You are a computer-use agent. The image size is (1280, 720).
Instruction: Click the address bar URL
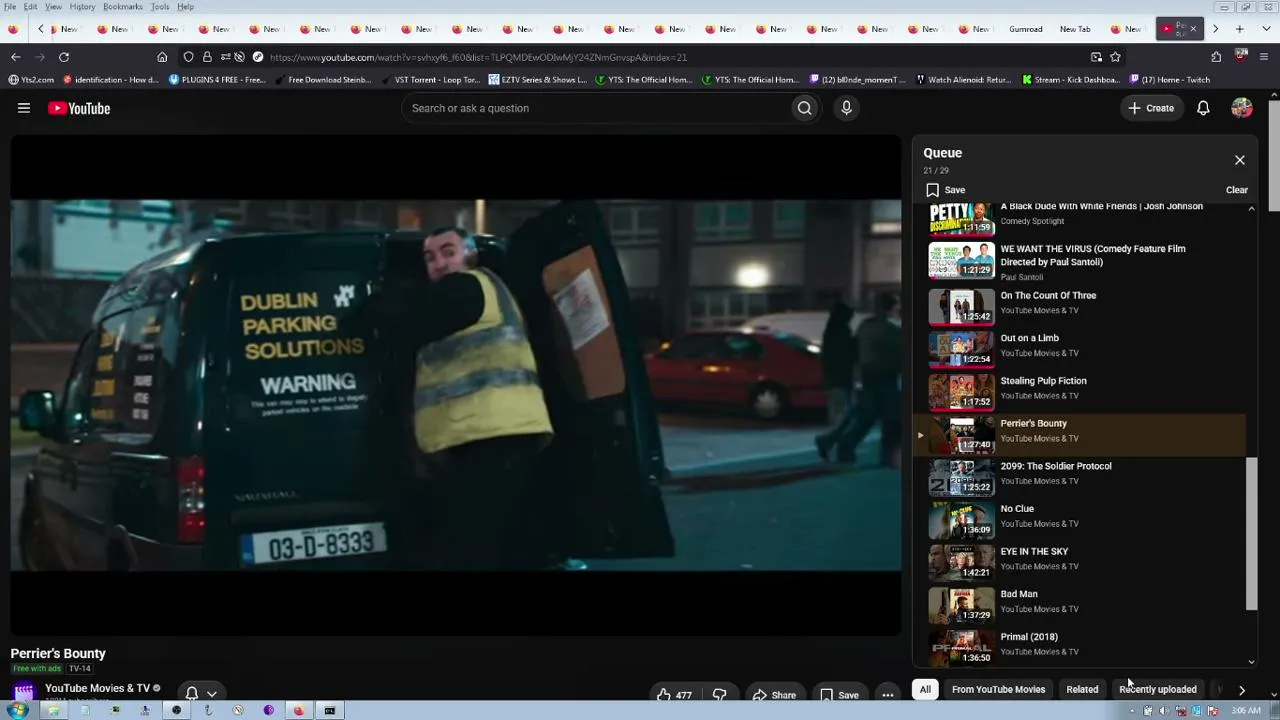478,57
